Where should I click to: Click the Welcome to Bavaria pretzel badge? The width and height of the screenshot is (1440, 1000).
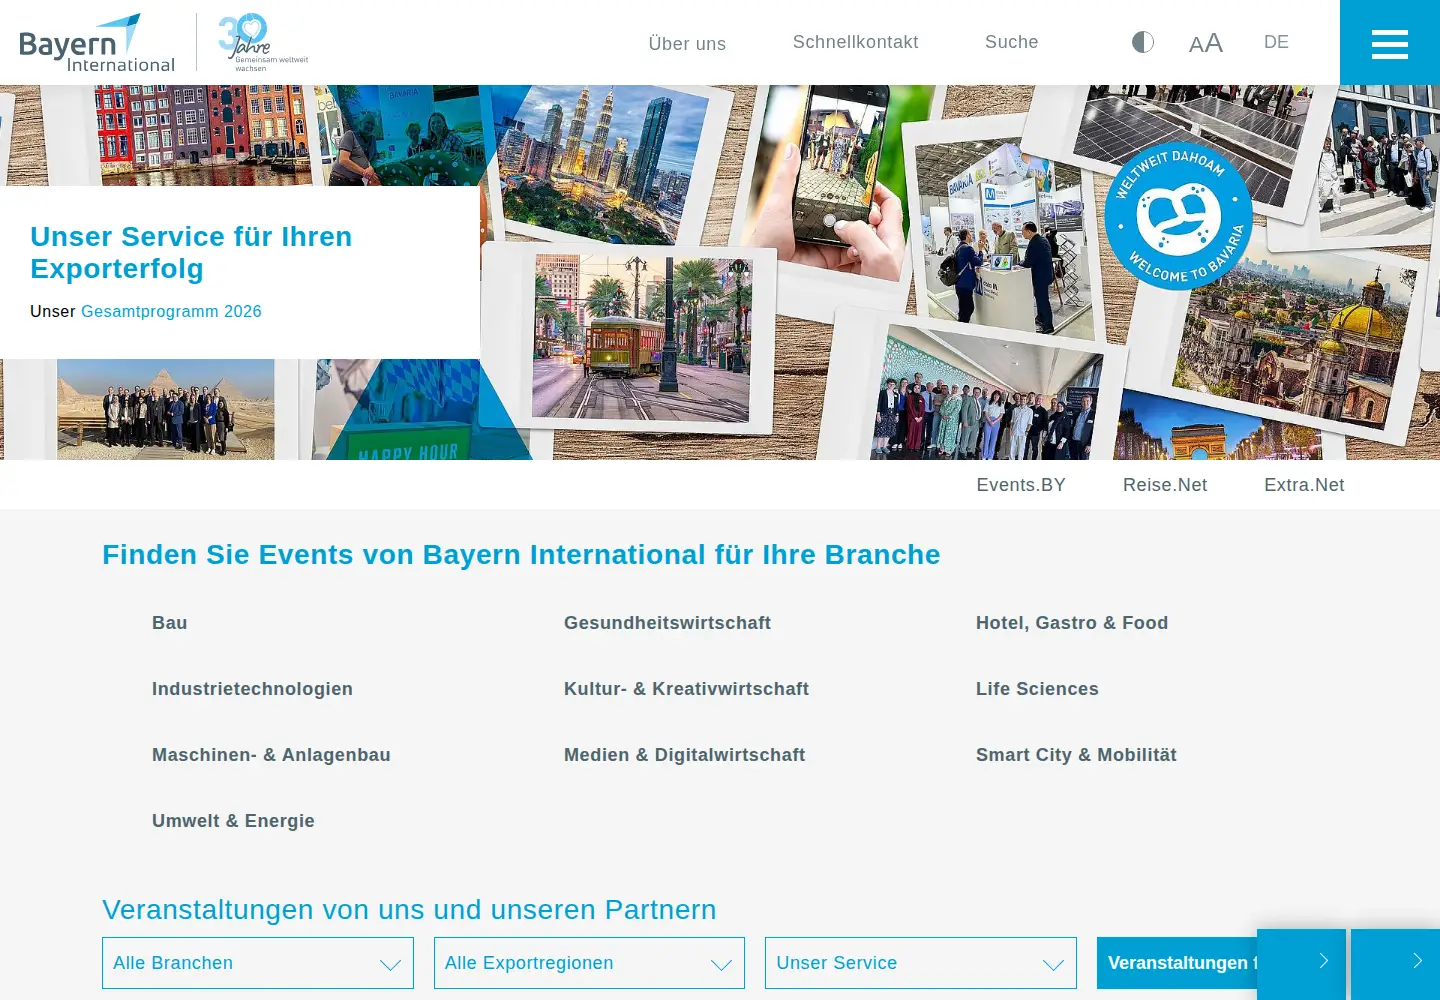1179,216
